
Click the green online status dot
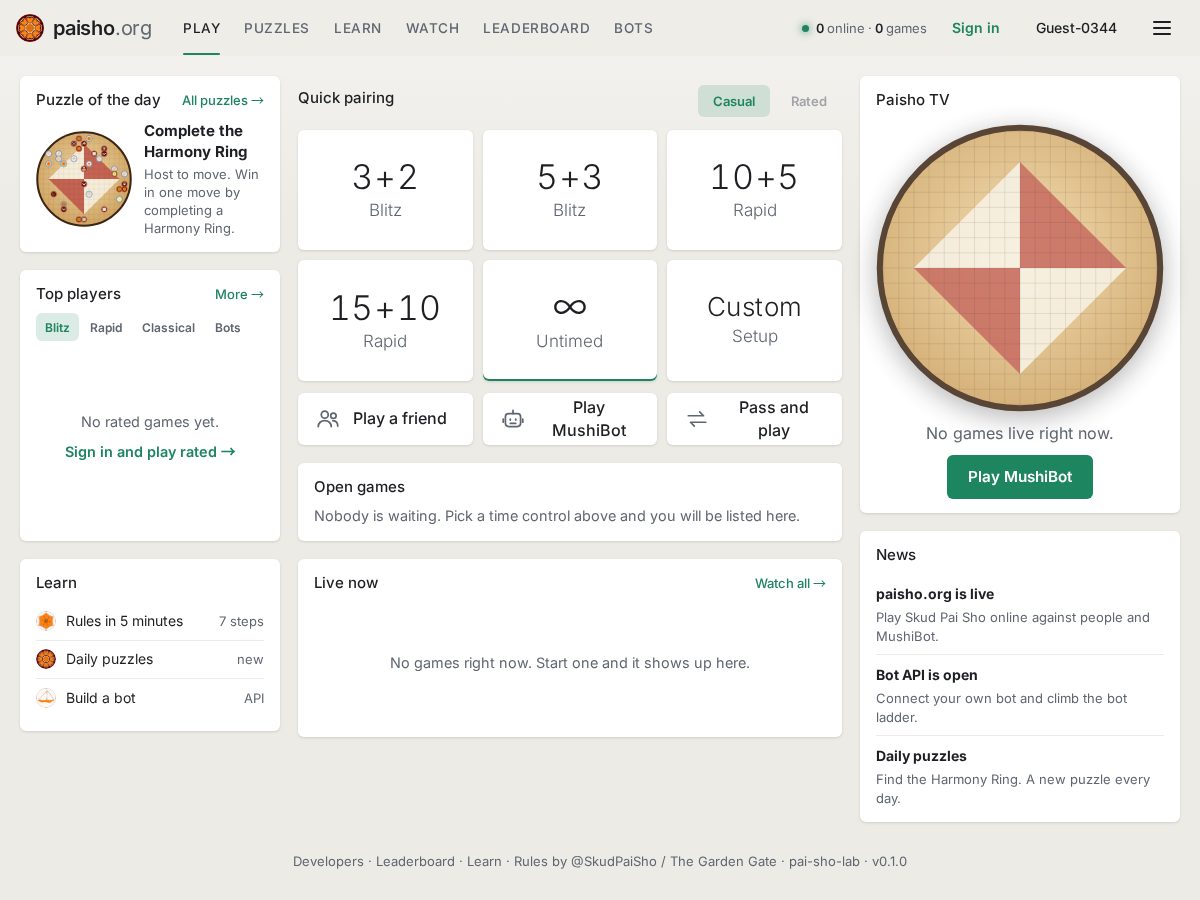pyautogui.click(x=805, y=29)
